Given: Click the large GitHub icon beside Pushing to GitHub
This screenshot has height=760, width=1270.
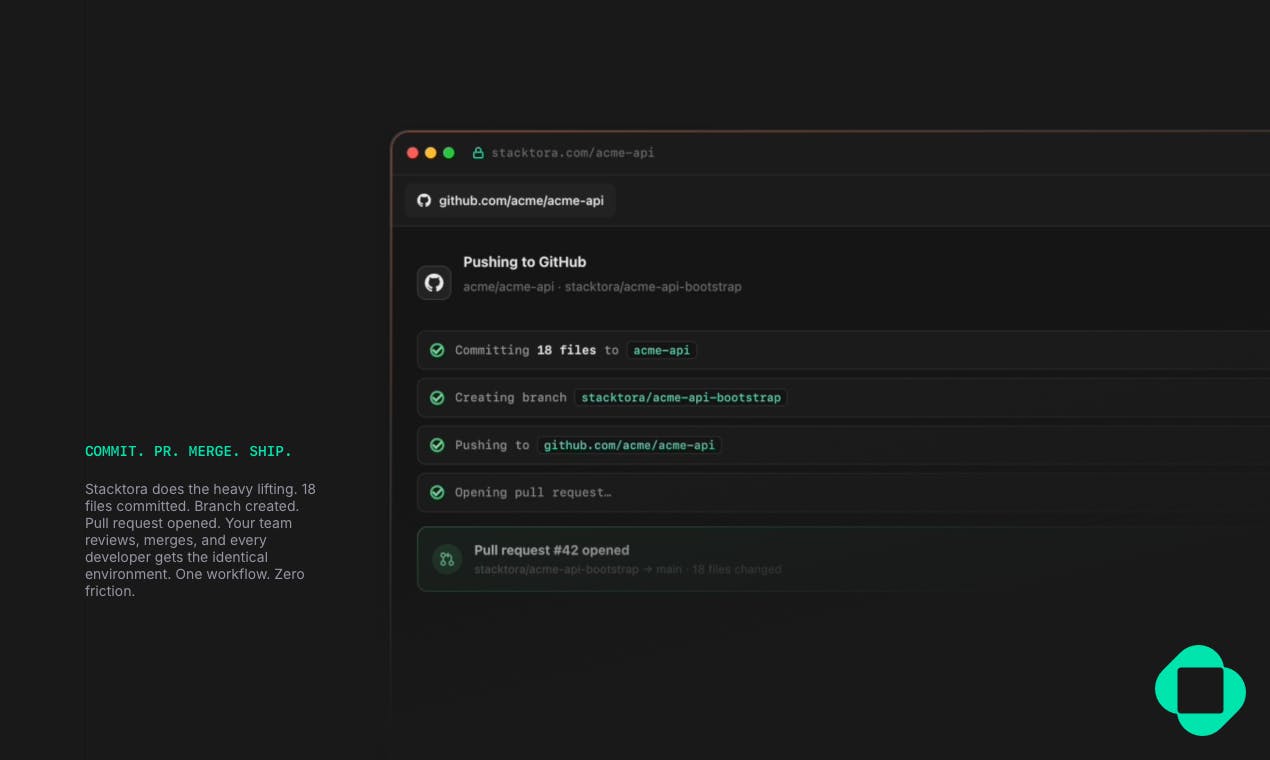Looking at the screenshot, I should 434,283.
